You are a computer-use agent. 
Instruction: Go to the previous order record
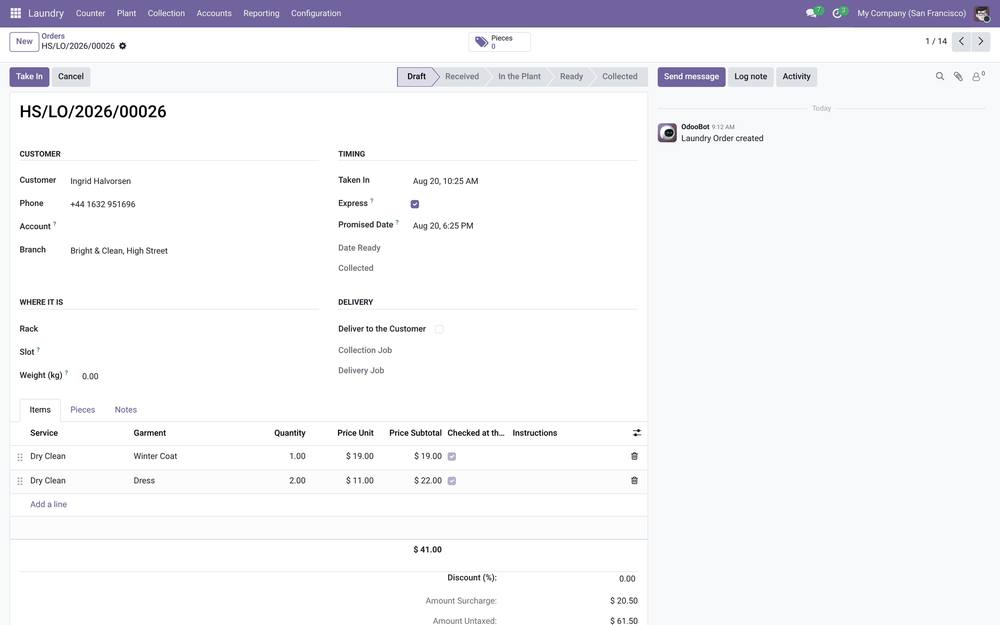tap(961, 41)
